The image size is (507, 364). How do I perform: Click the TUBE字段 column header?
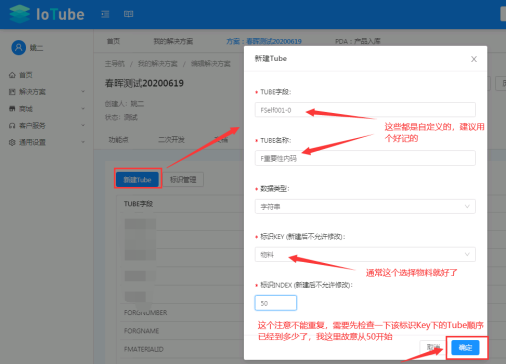[x=138, y=204]
